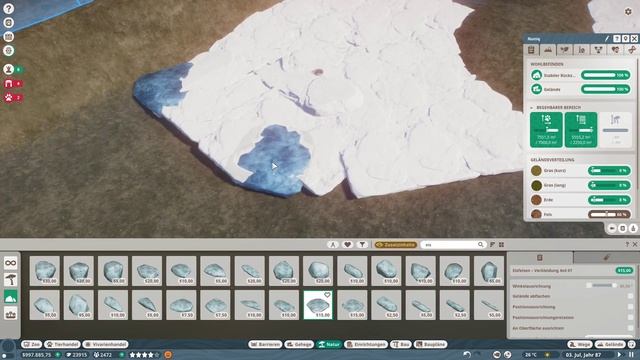640x360 pixels.
Task: Select the last flat ice slab thumbnail in bottom row
Action: pyautogui.click(x=489, y=305)
